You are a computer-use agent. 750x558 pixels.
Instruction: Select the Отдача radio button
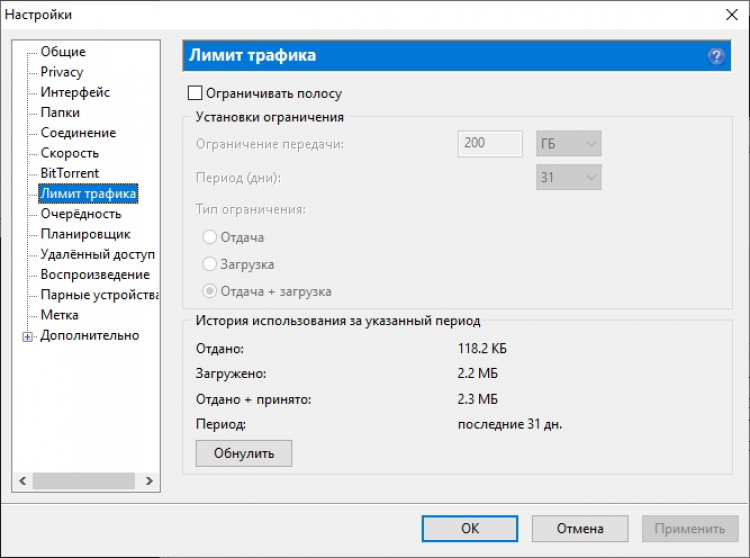click(210, 237)
